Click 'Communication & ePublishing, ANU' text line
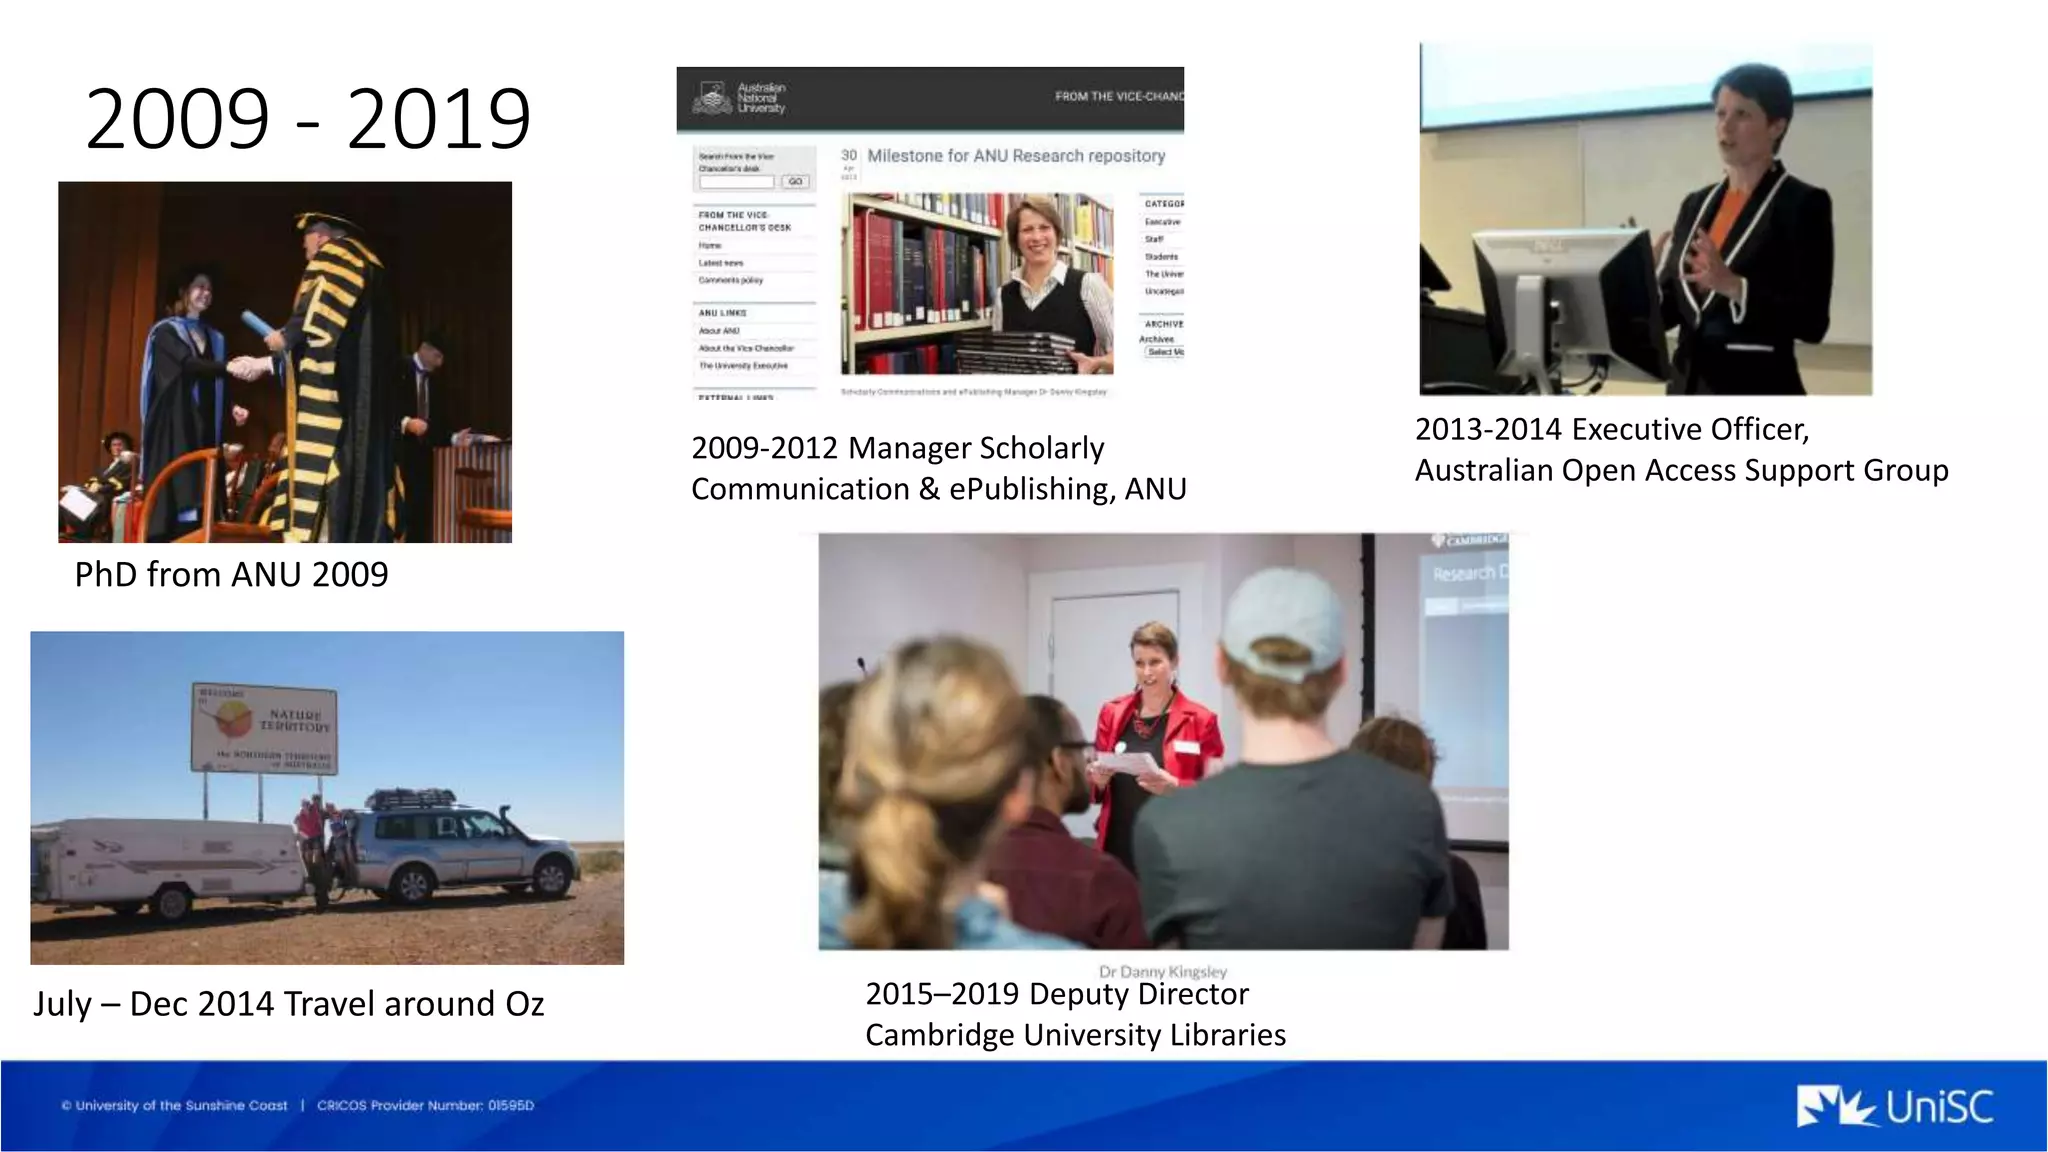Image resolution: width=2048 pixels, height=1152 pixels. [938, 489]
